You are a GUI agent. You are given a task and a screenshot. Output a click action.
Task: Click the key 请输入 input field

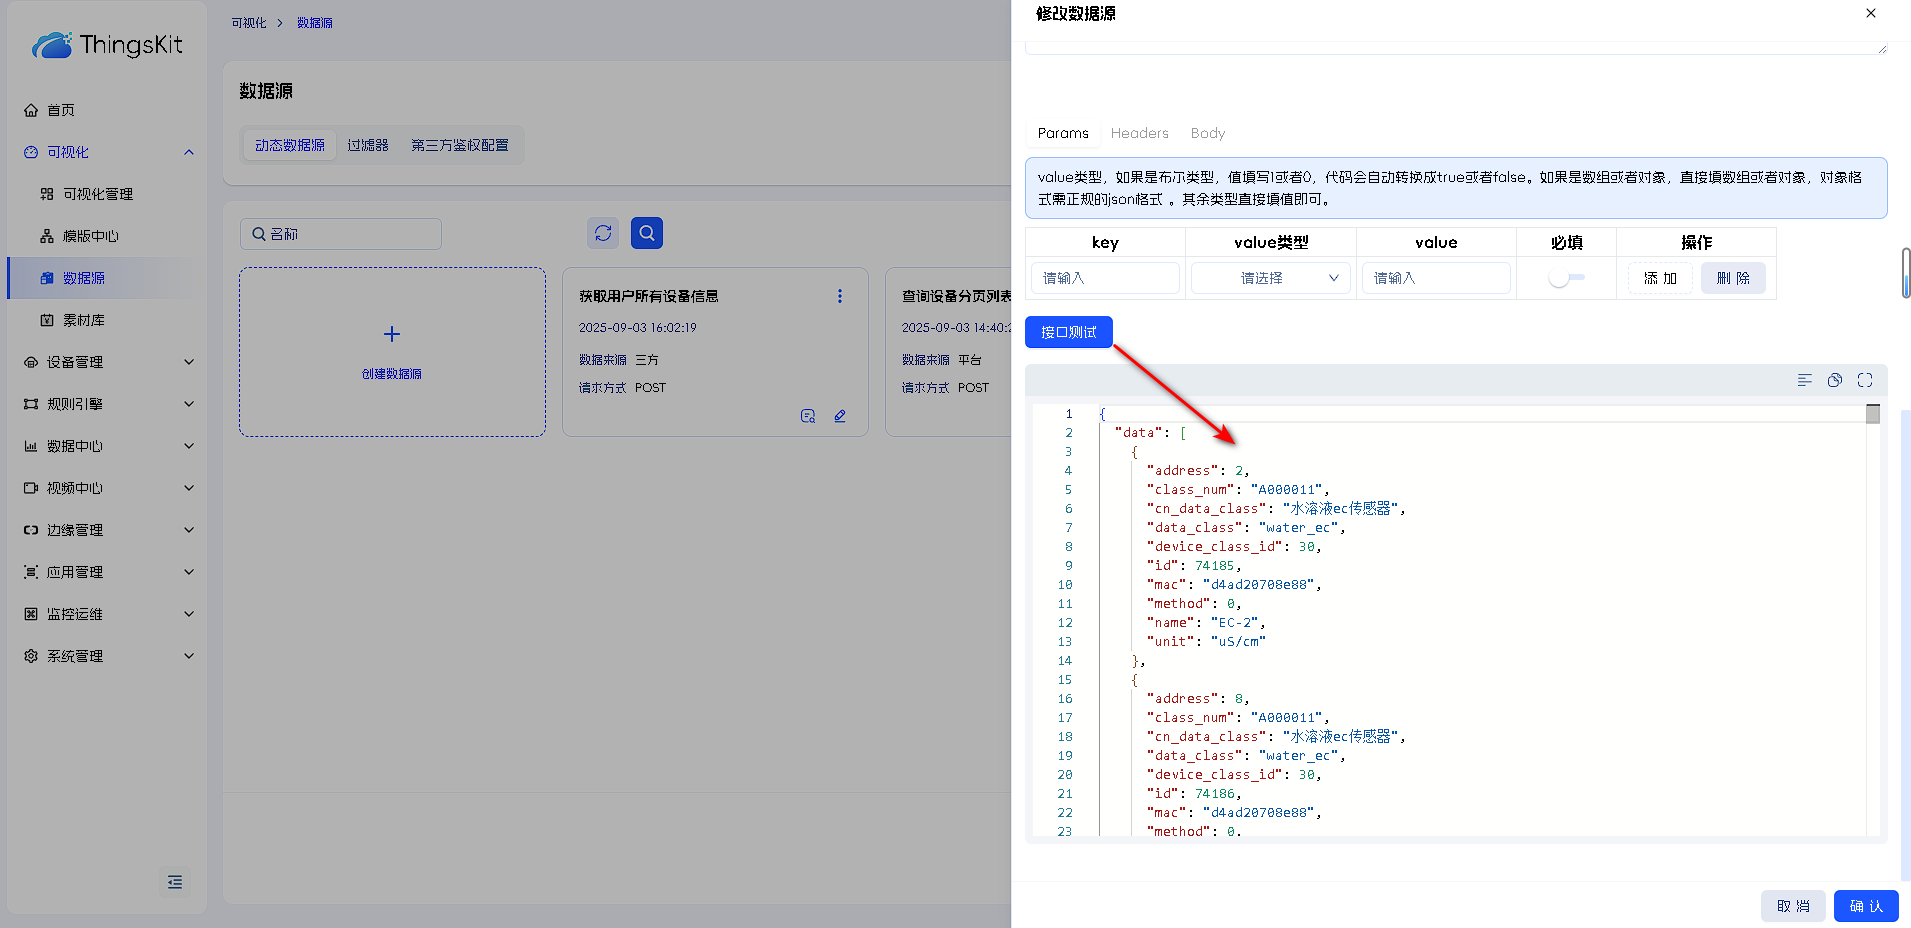1105,278
